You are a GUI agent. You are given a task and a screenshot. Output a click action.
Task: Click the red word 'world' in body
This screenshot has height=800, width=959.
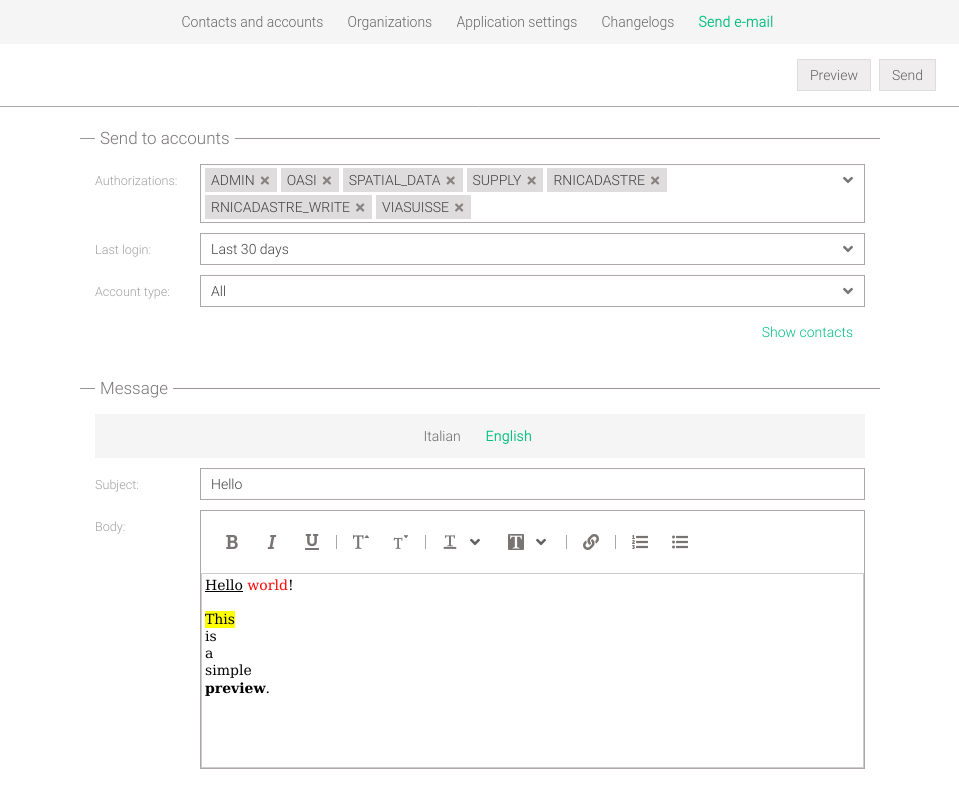(267, 585)
